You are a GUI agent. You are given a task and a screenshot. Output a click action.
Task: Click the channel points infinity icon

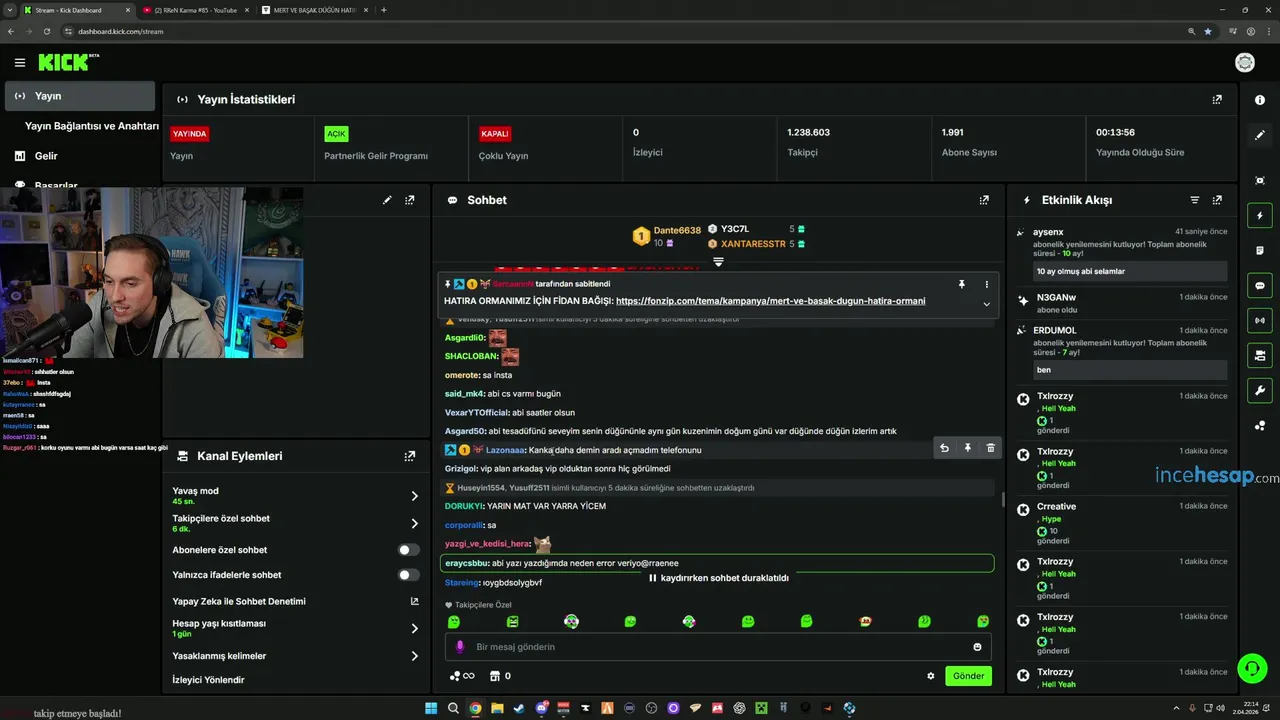(461, 676)
